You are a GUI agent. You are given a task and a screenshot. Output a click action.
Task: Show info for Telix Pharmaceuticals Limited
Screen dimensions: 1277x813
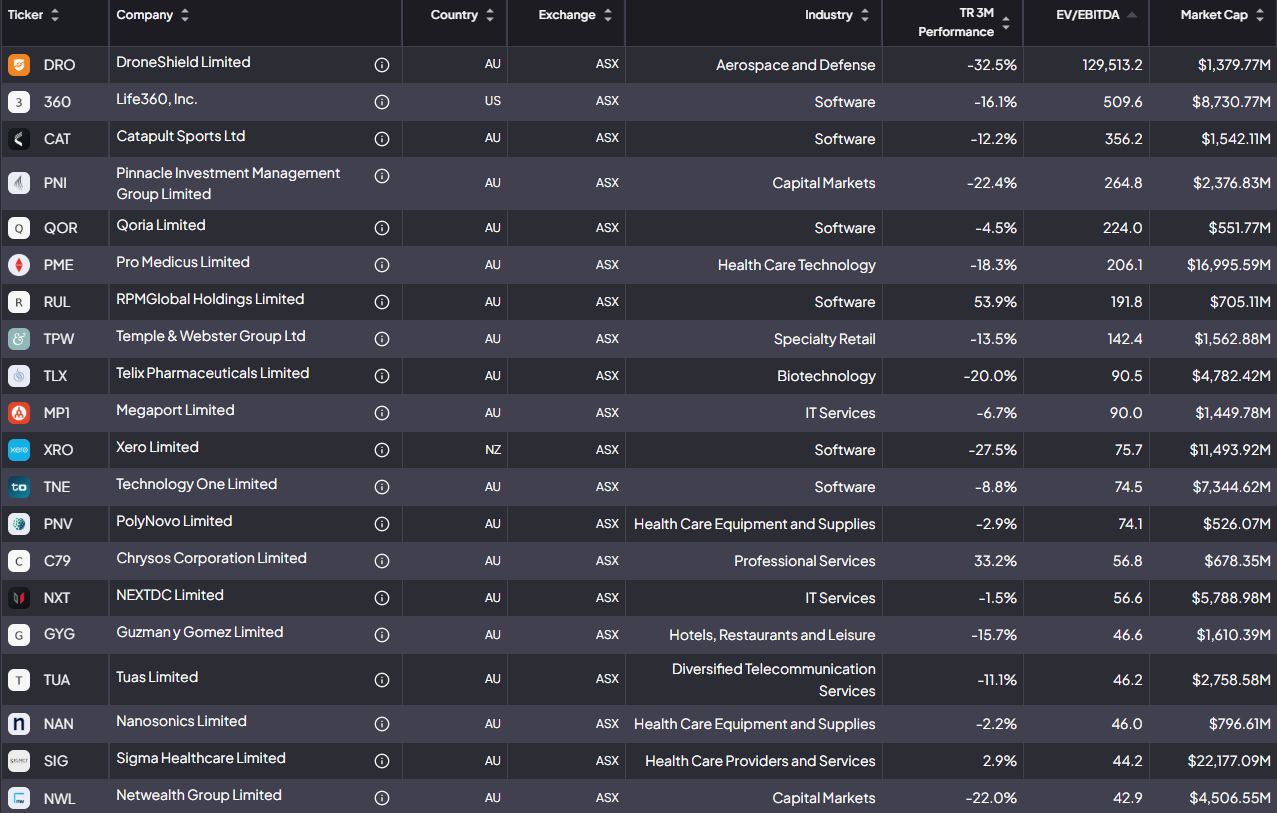tap(381, 376)
